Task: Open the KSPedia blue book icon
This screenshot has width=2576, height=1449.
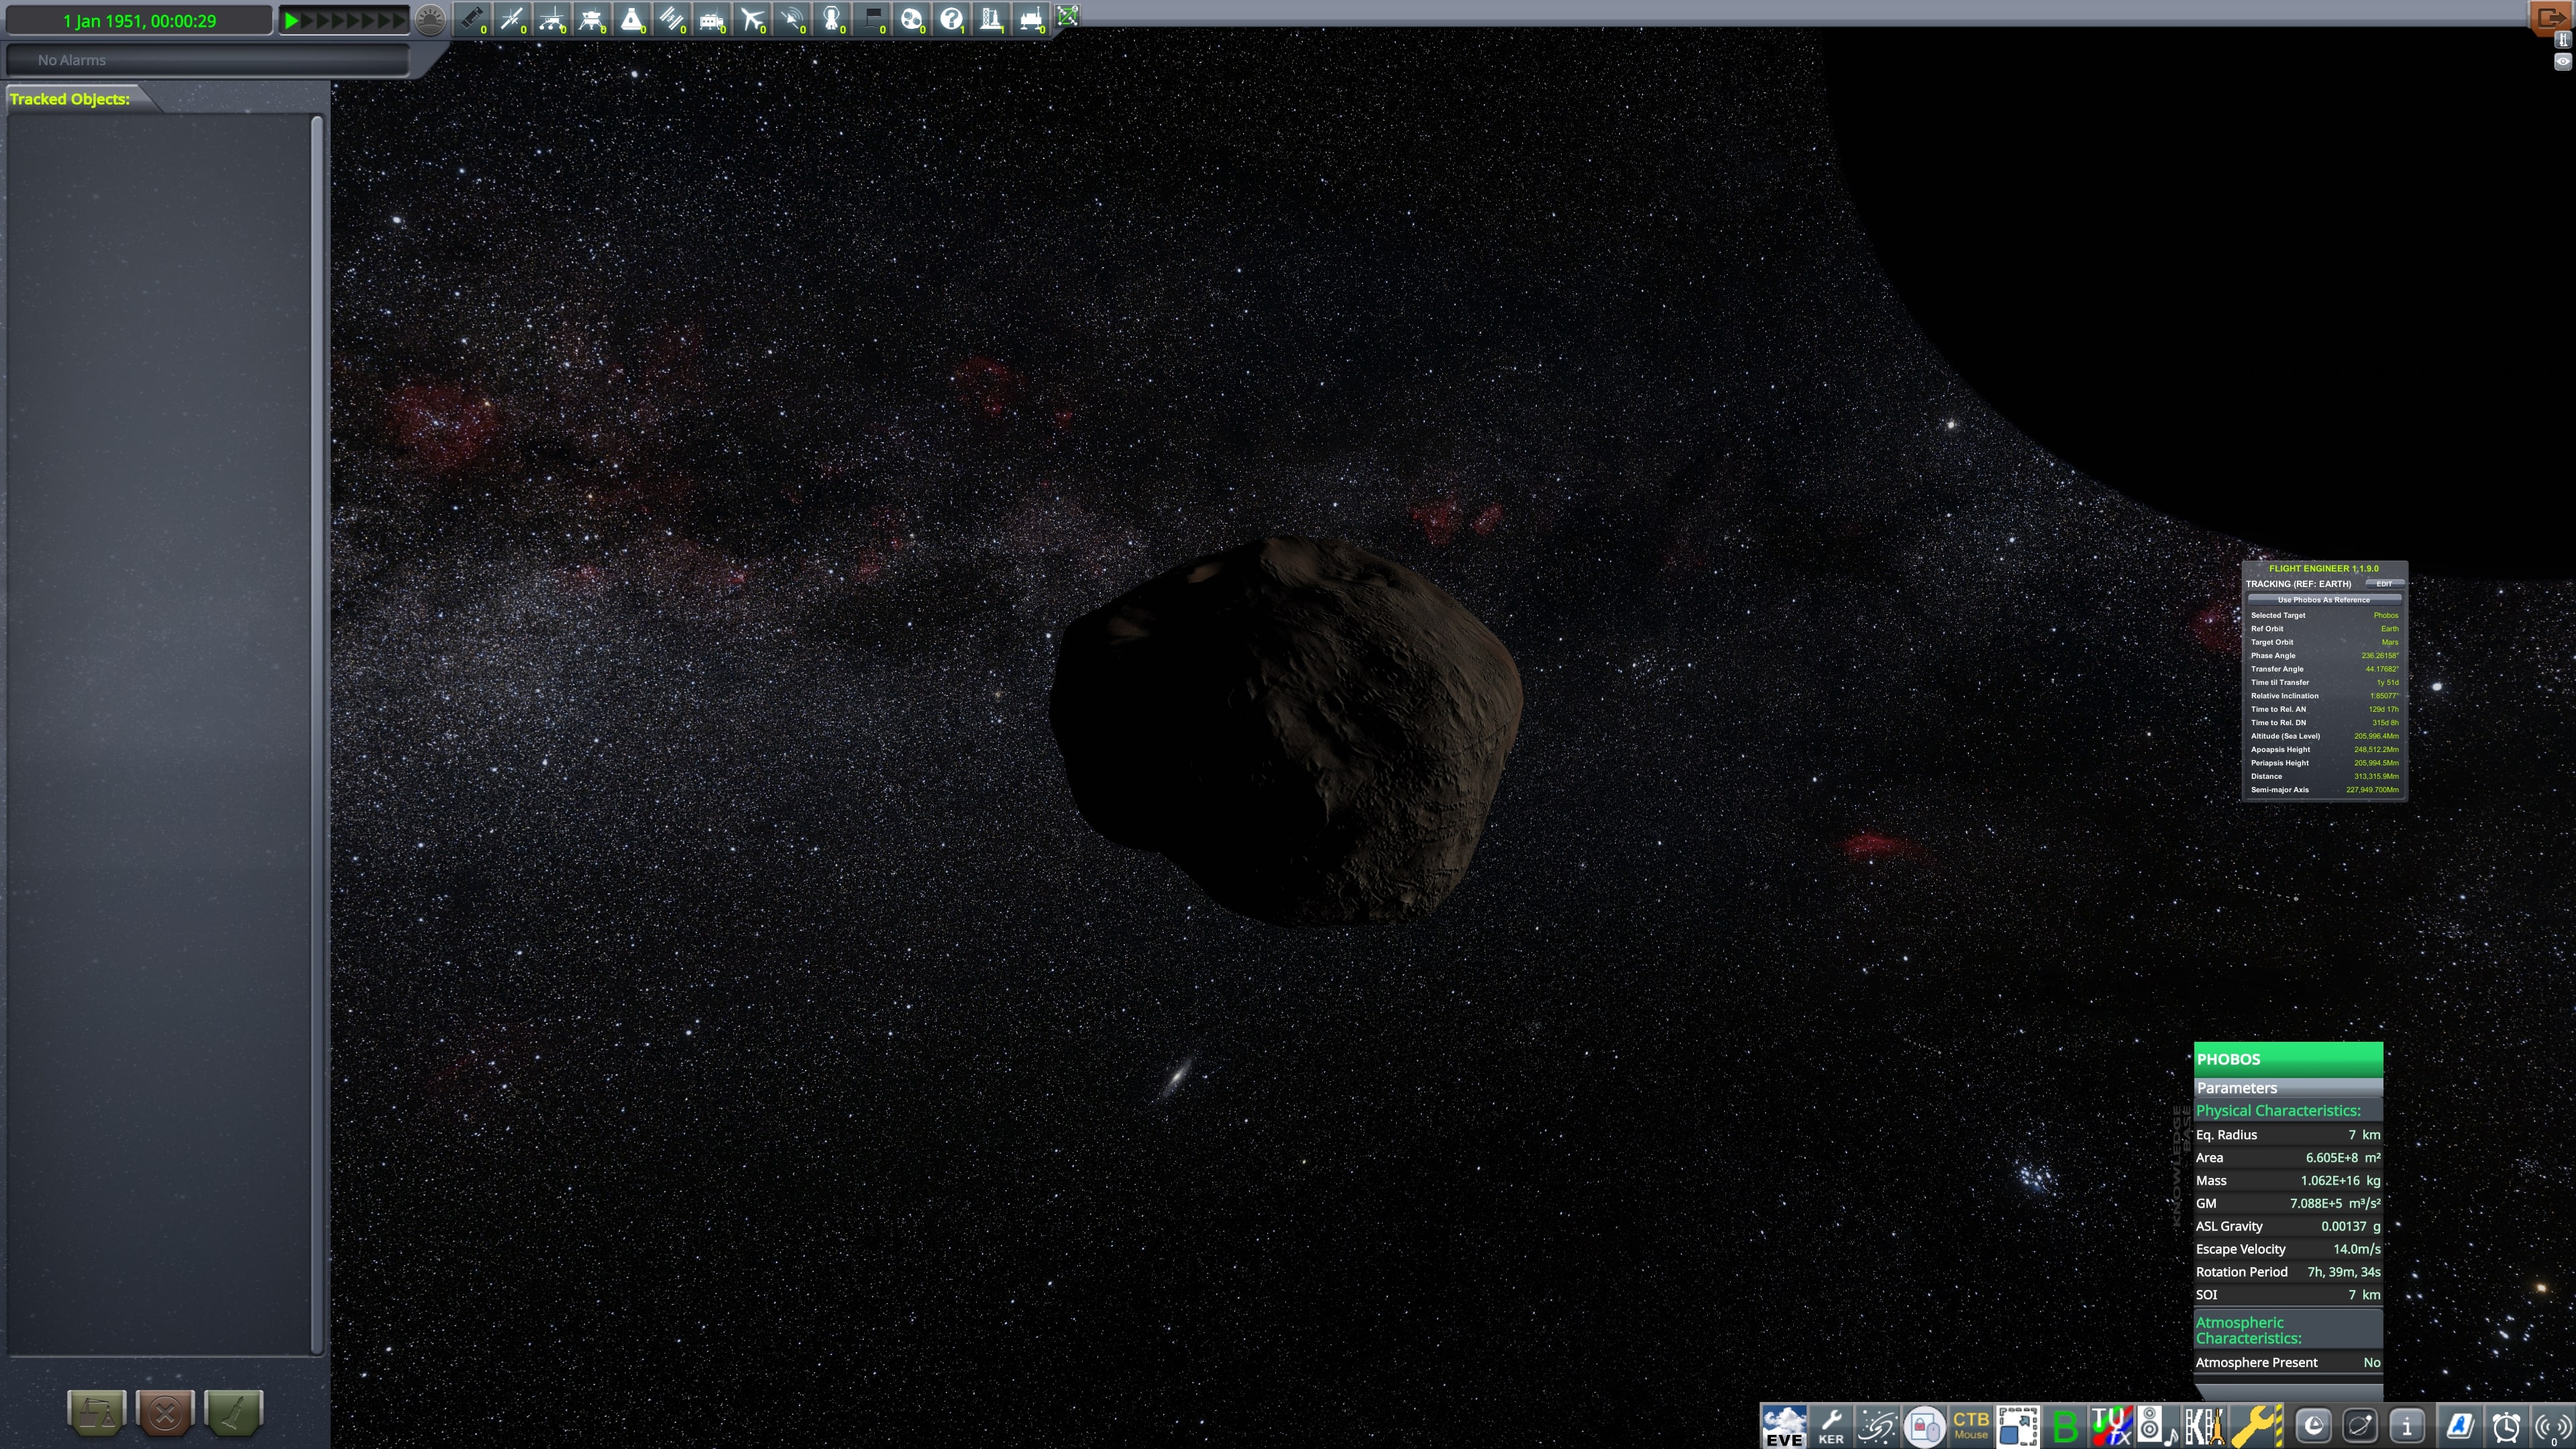Action: tap(2460, 1425)
